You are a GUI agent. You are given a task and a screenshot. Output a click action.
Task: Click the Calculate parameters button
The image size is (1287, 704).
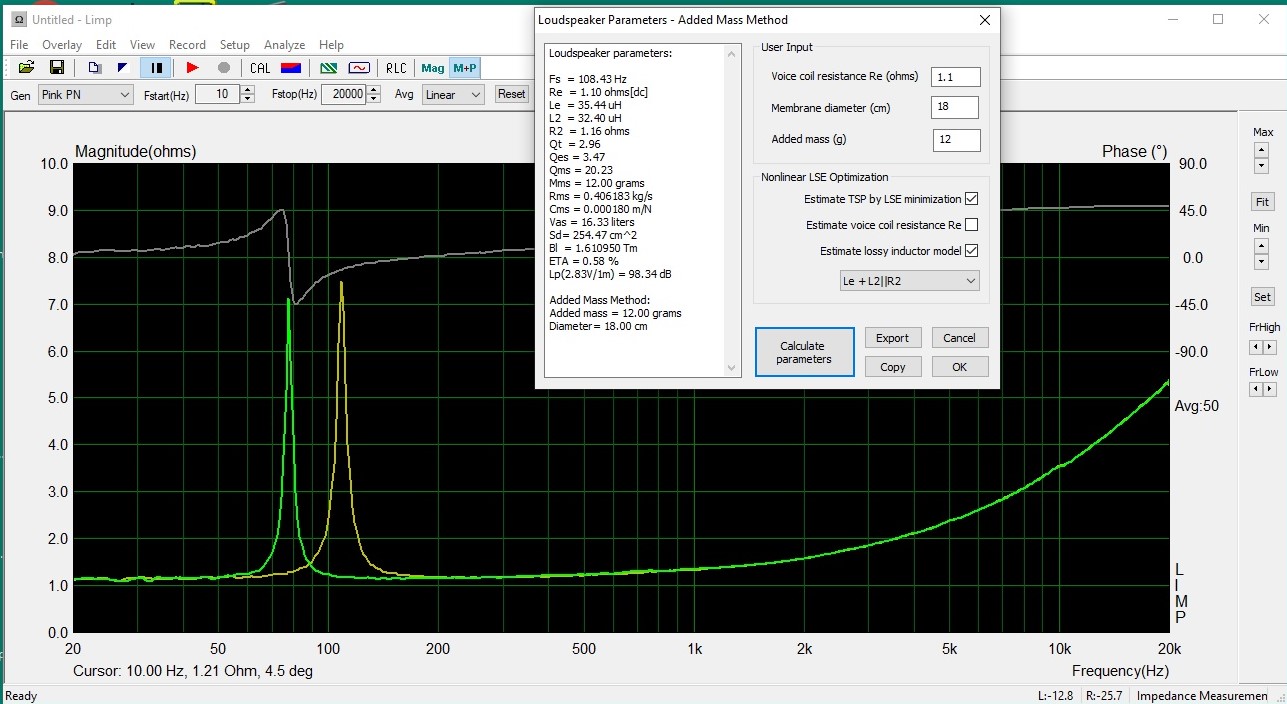tap(804, 352)
